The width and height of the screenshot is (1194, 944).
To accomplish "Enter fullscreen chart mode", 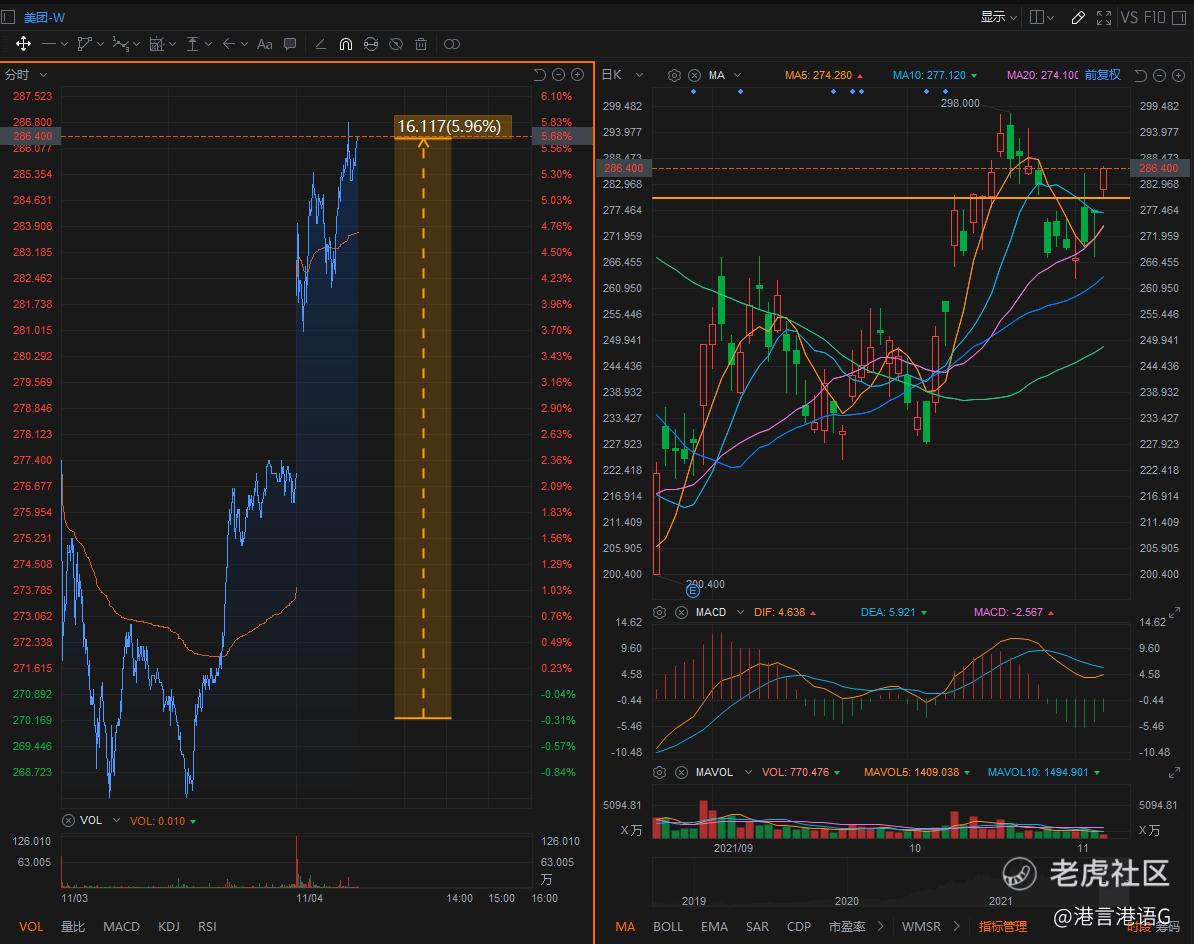I will pos(1104,17).
